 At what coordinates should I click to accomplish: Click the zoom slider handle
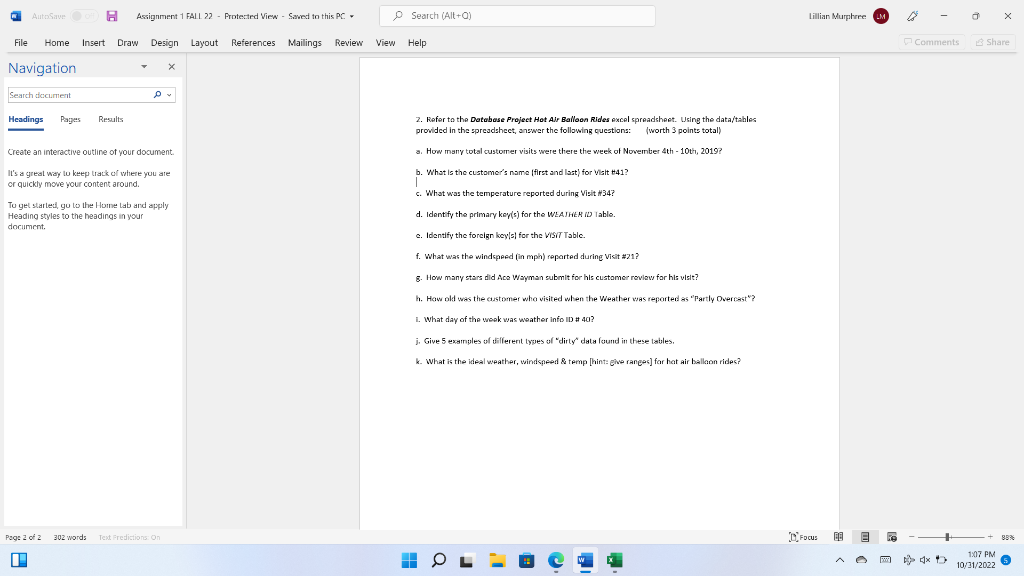(x=947, y=537)
